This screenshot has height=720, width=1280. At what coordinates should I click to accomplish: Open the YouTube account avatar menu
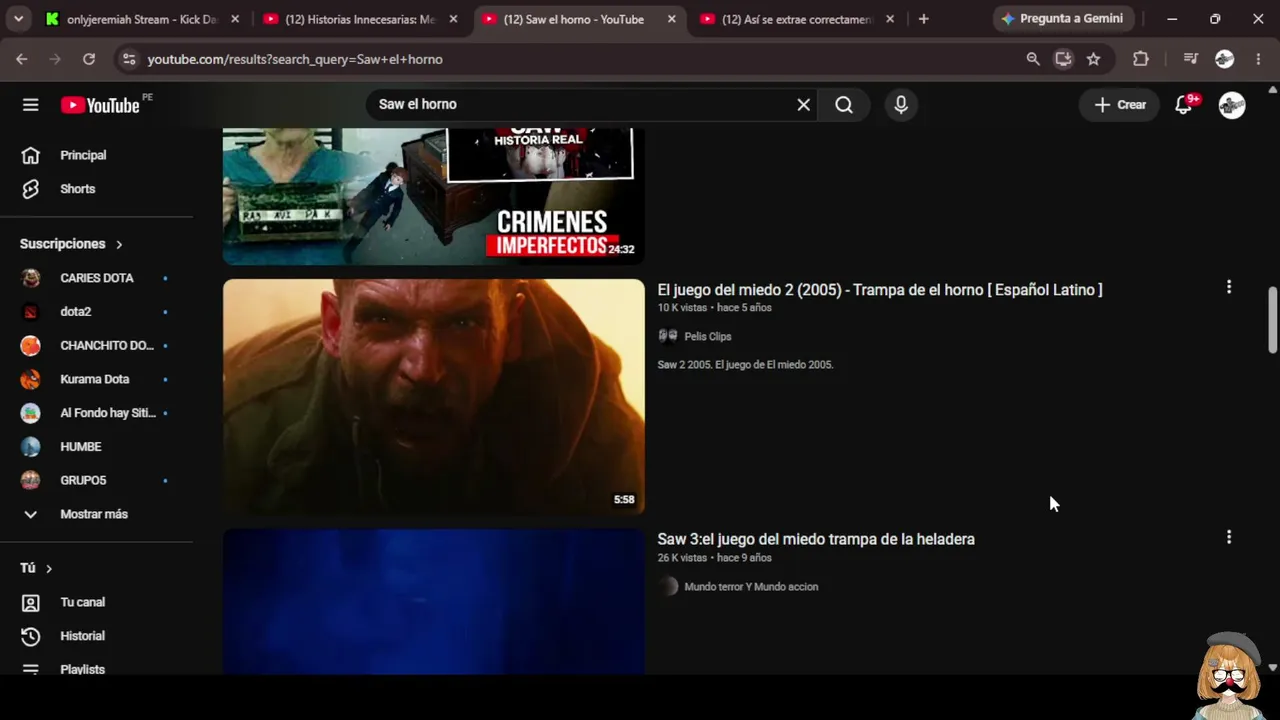[1232, 105]
